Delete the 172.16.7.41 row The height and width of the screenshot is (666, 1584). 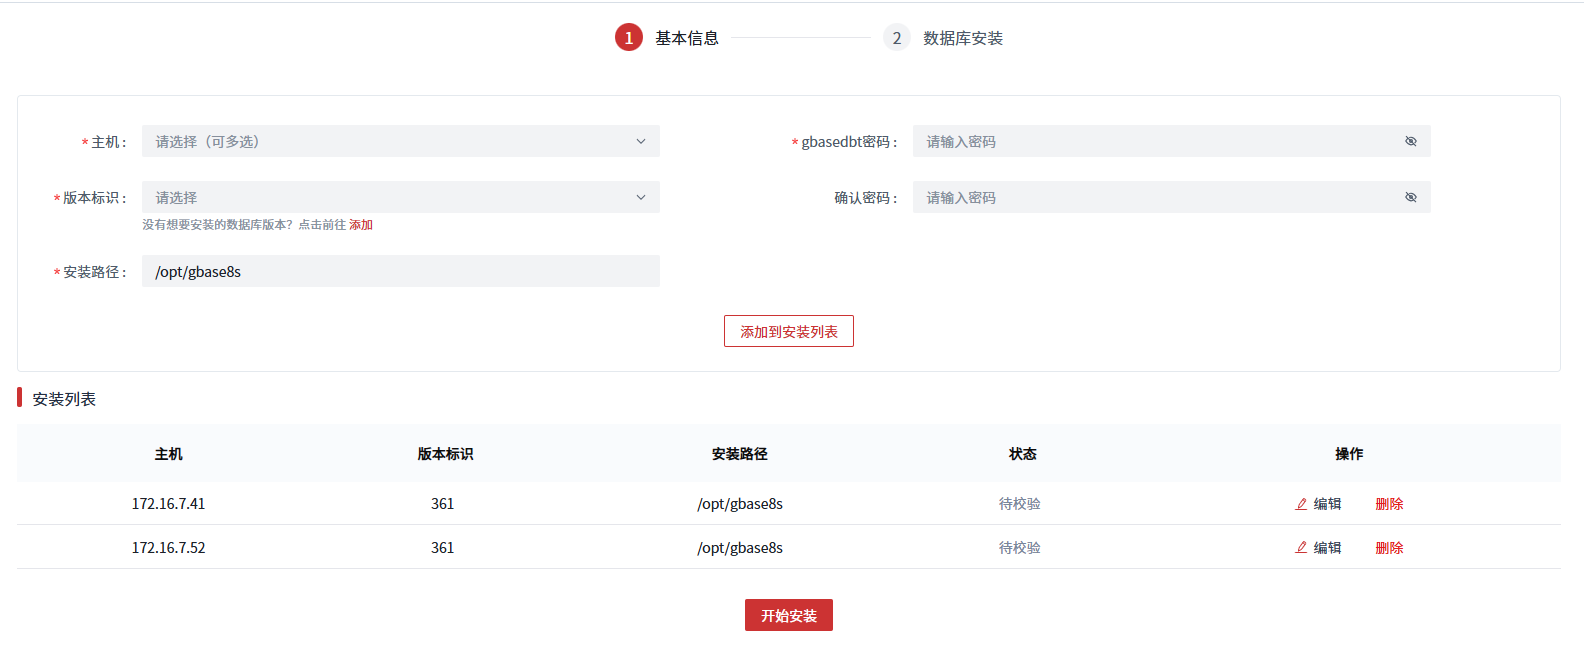(1389, 504)
